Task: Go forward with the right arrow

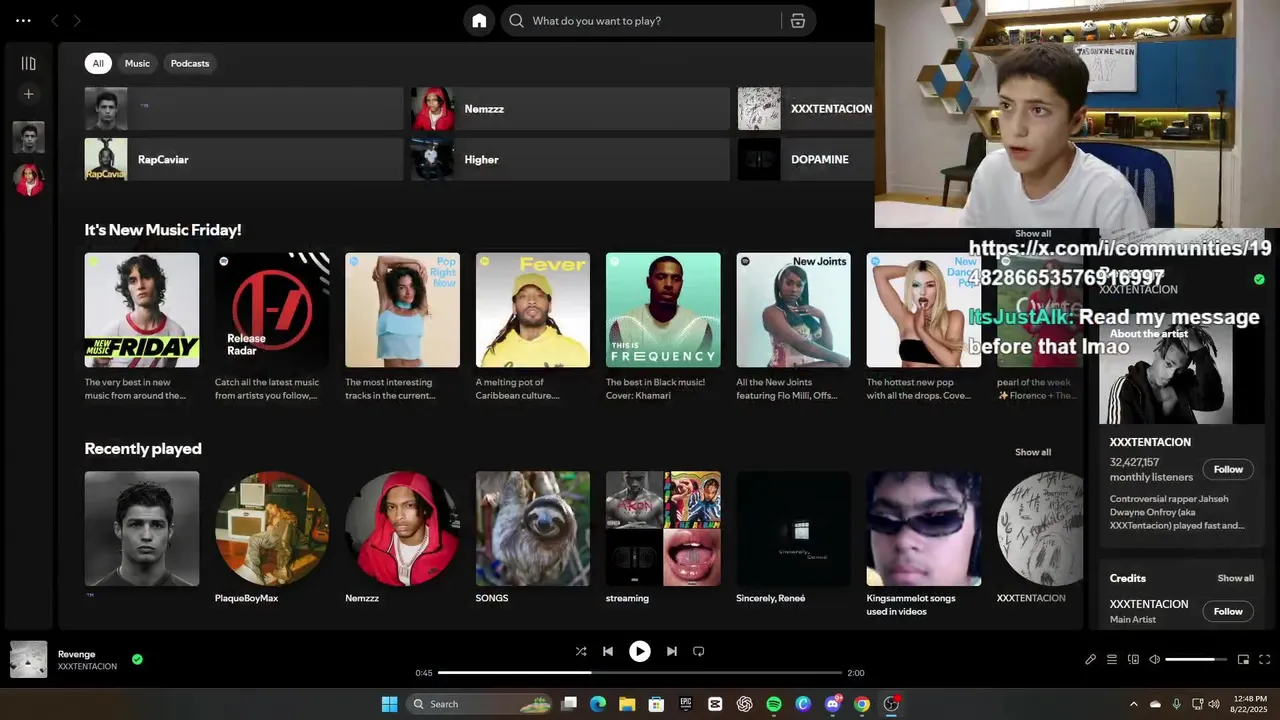Action: pos(77,20)
